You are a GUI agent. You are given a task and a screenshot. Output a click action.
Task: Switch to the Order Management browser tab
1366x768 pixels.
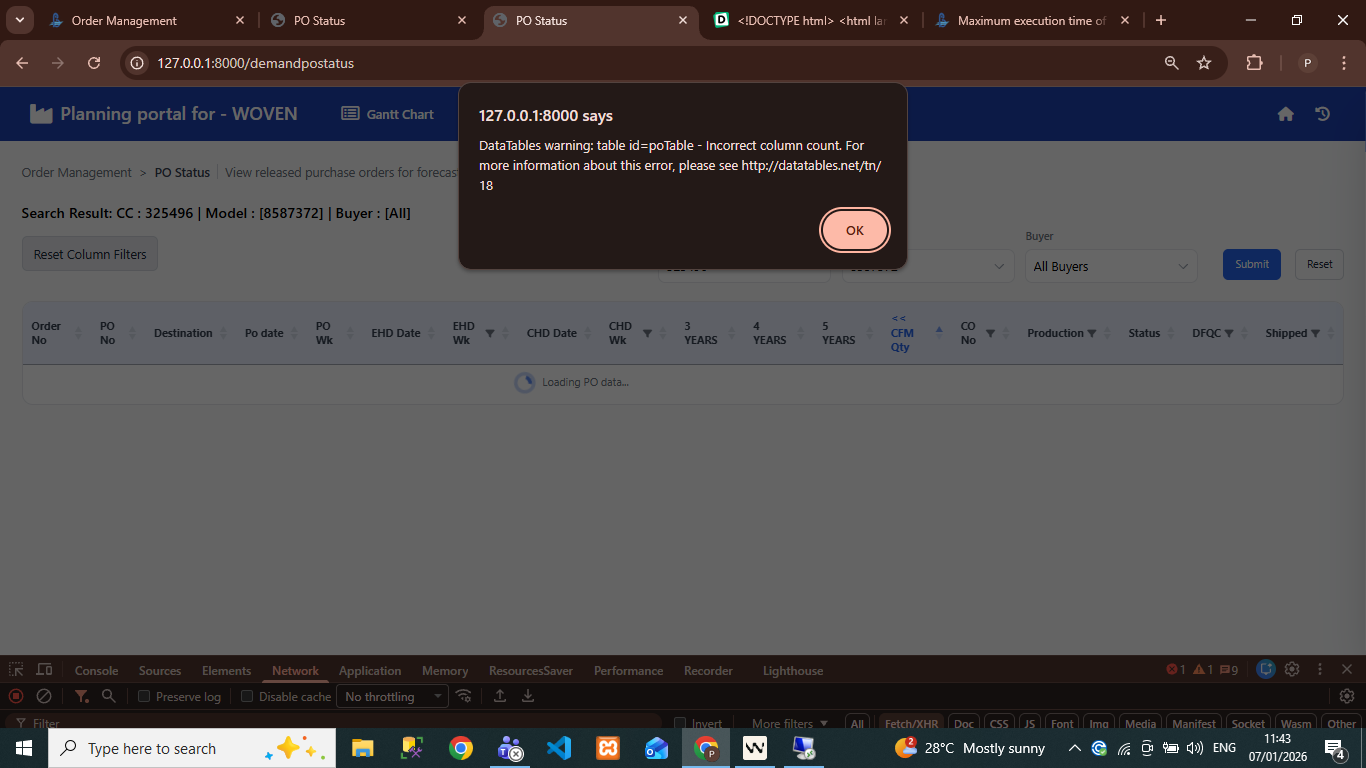point(124,21)
